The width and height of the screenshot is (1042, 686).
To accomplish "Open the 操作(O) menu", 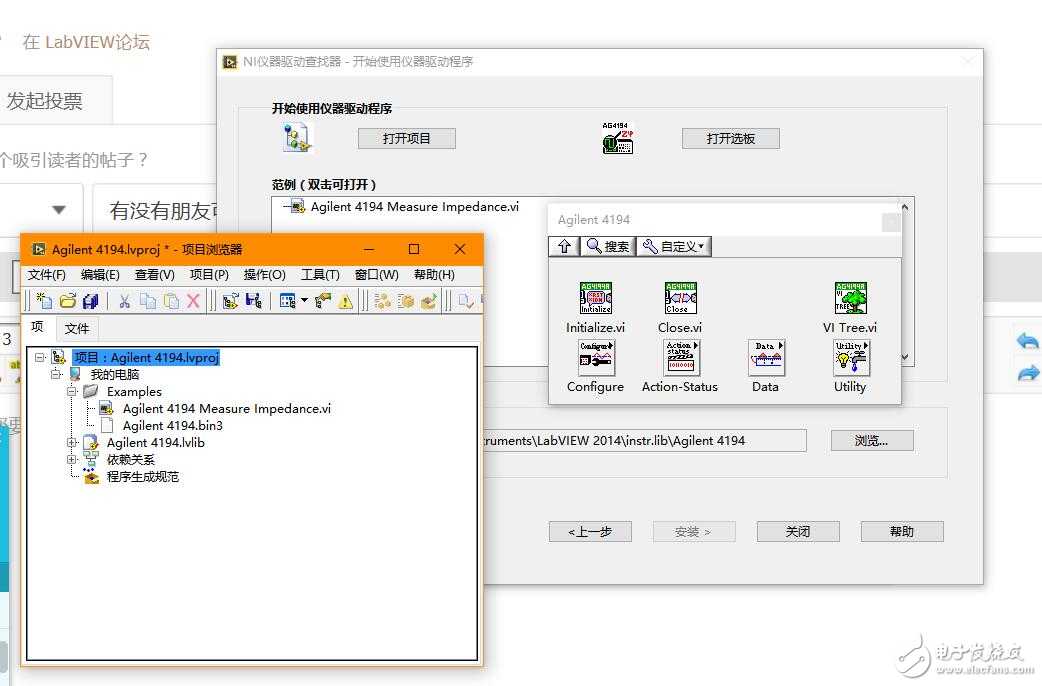I will click(x=264, y=275).
